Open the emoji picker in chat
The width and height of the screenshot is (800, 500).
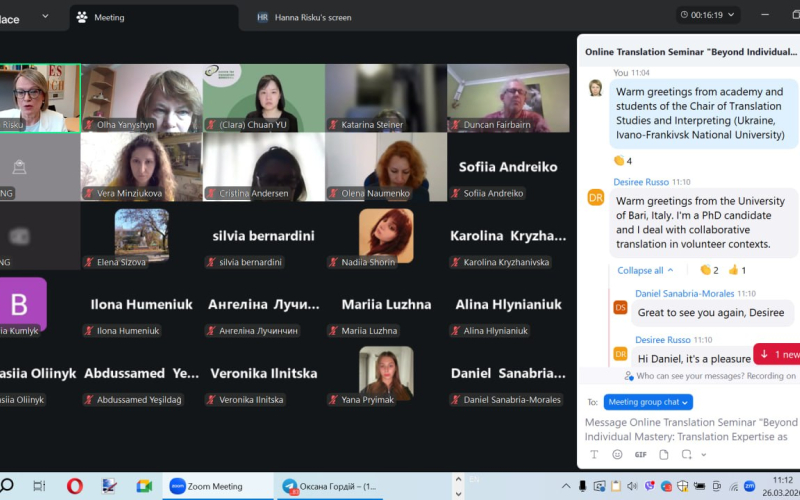pyautogui.click(x=617, y=454)
